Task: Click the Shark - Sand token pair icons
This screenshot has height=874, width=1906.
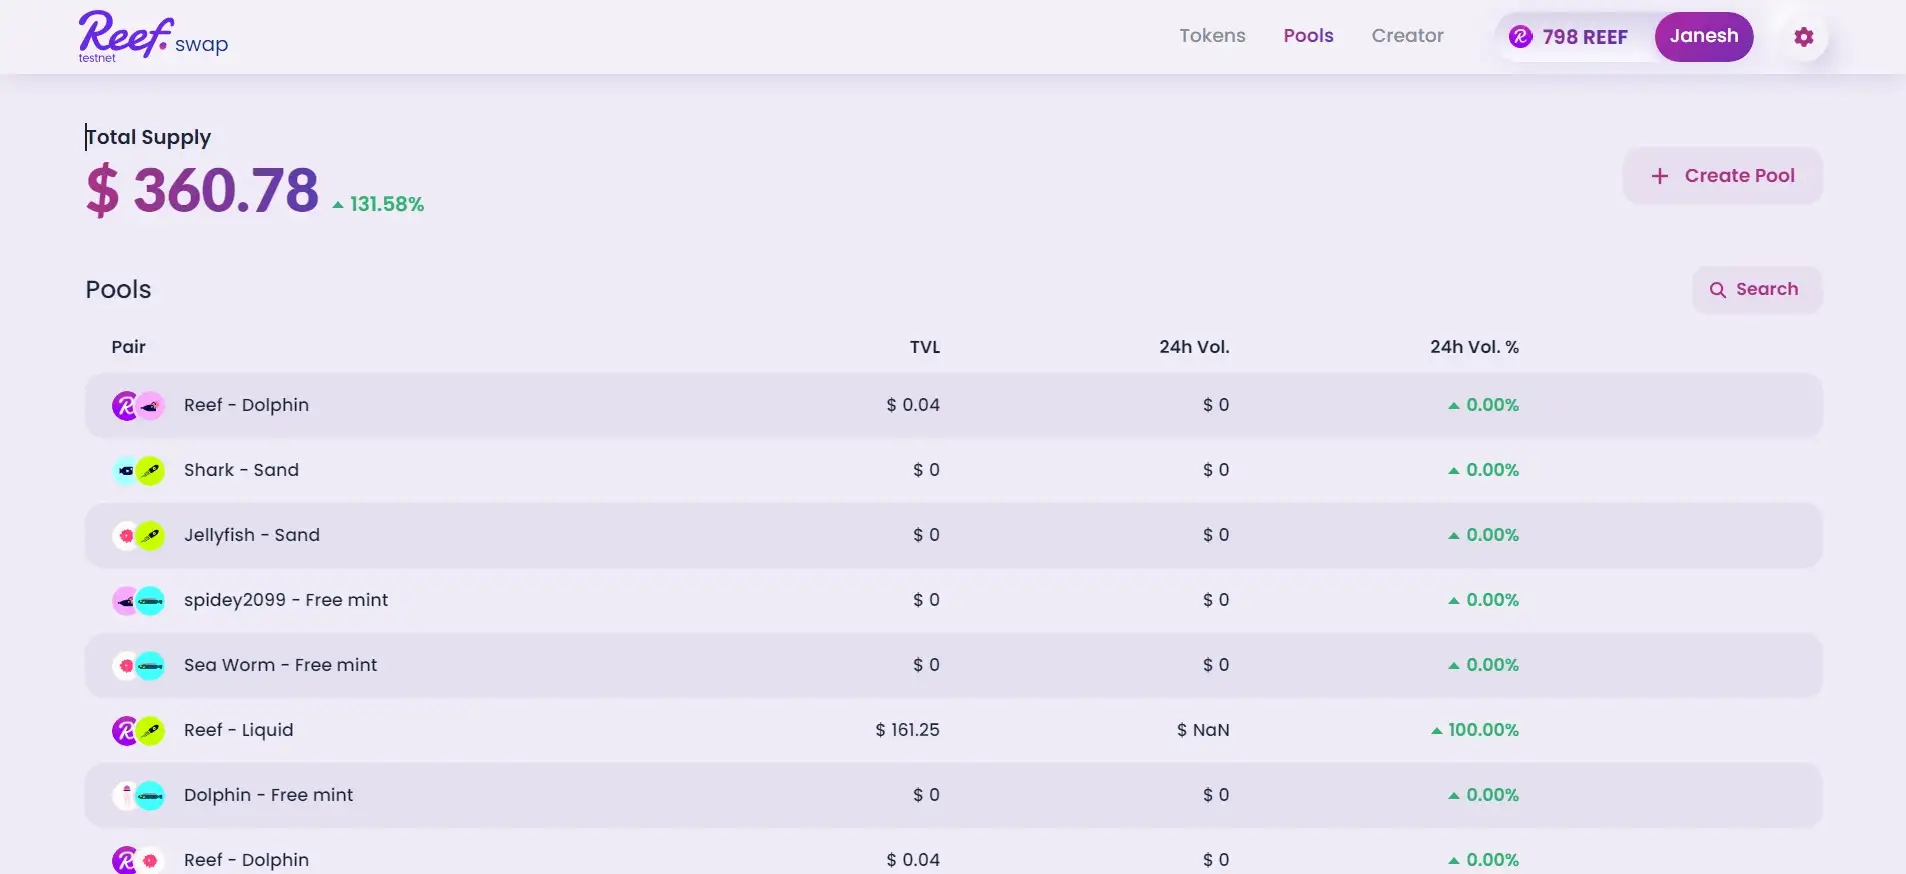Action: pos(138,470)
